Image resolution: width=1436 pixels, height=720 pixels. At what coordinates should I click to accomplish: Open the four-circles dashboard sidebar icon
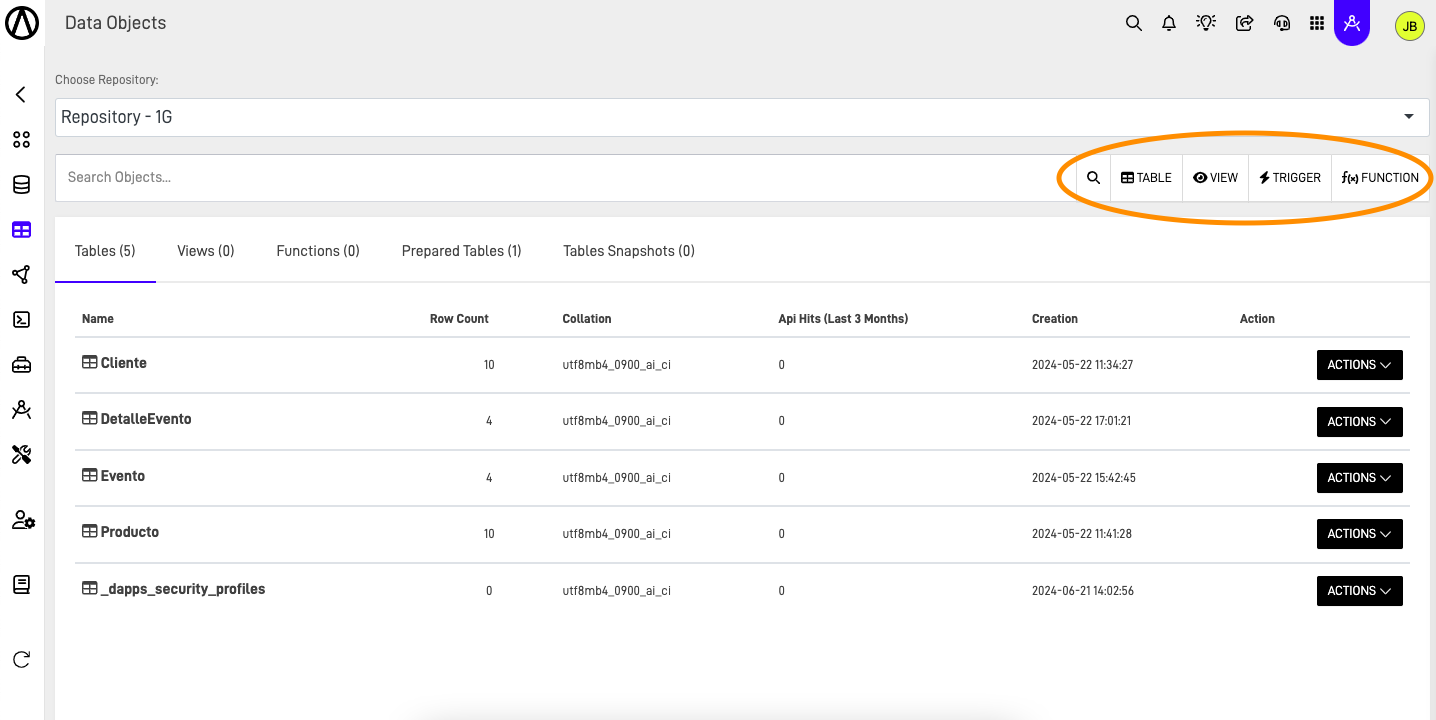click(21, 140)
